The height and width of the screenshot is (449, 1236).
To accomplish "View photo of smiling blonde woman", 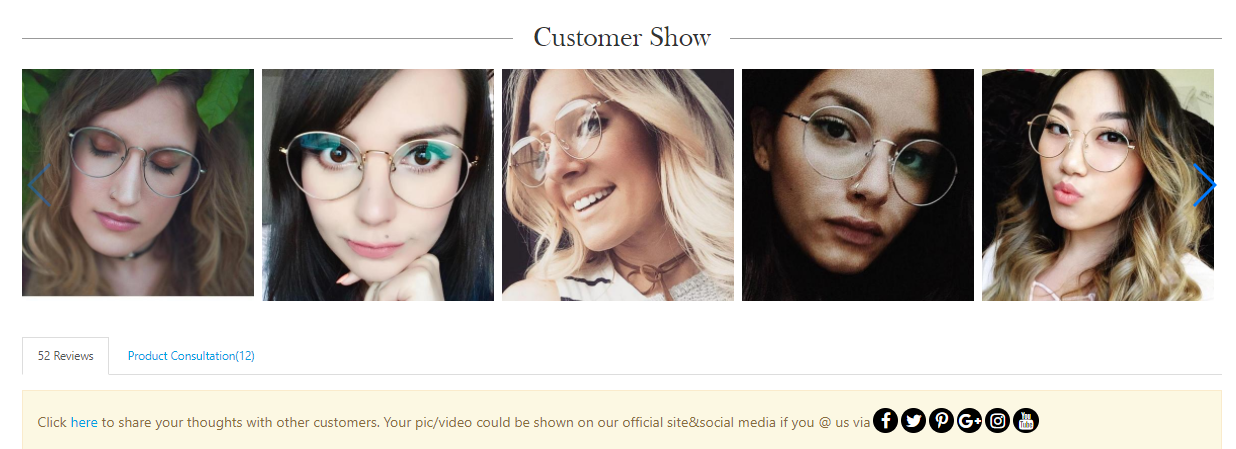I will (618, 185).
